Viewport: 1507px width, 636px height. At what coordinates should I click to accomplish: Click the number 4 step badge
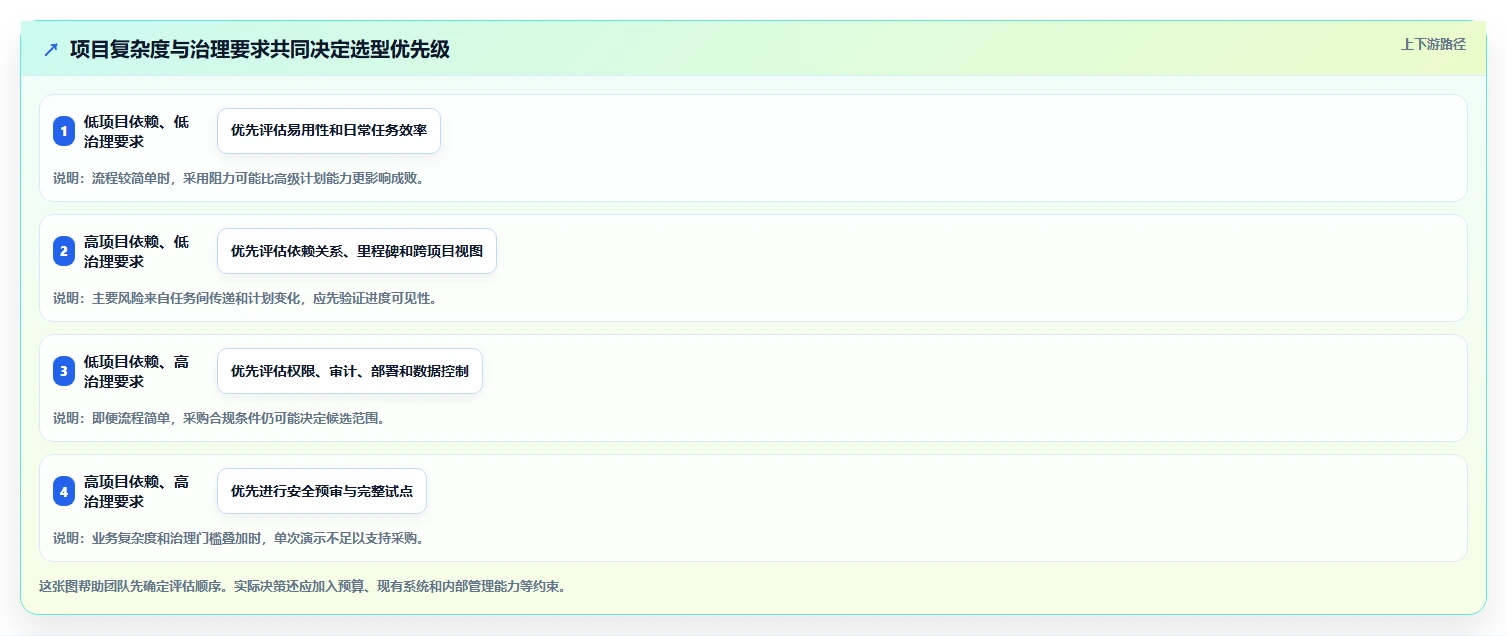point(64,491)
